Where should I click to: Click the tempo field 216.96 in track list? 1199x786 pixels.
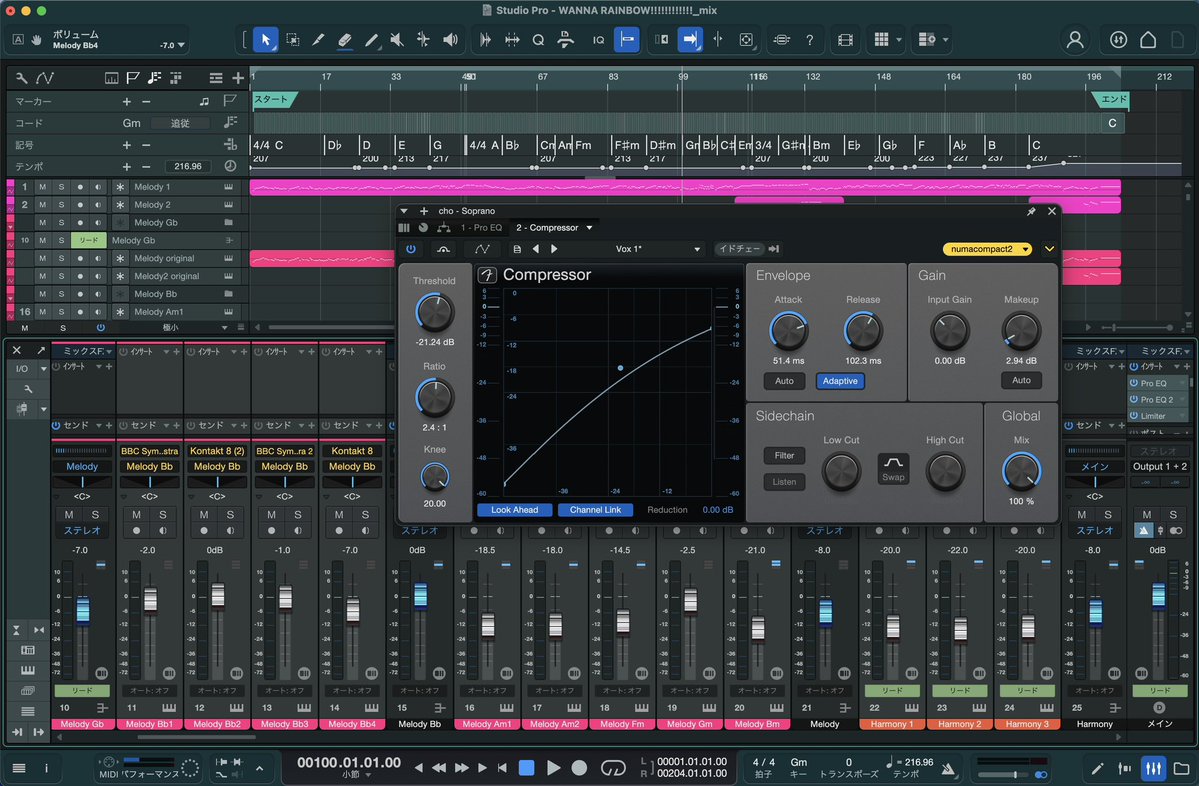coord(188,167)
